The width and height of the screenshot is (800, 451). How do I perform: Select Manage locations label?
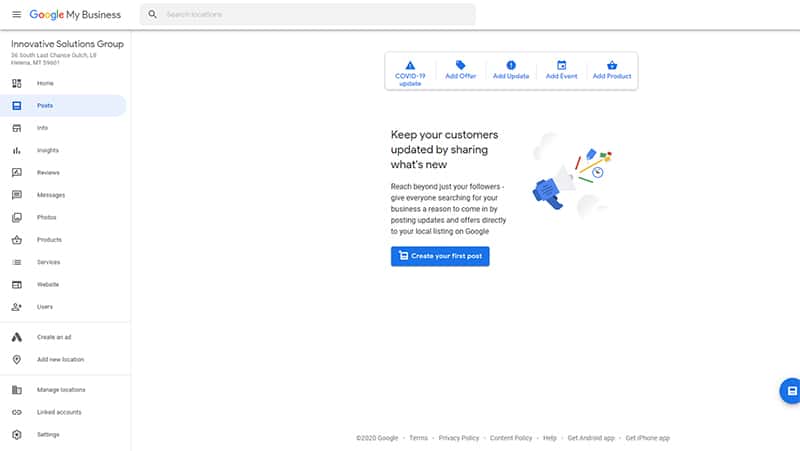click(x=61, y=390)
